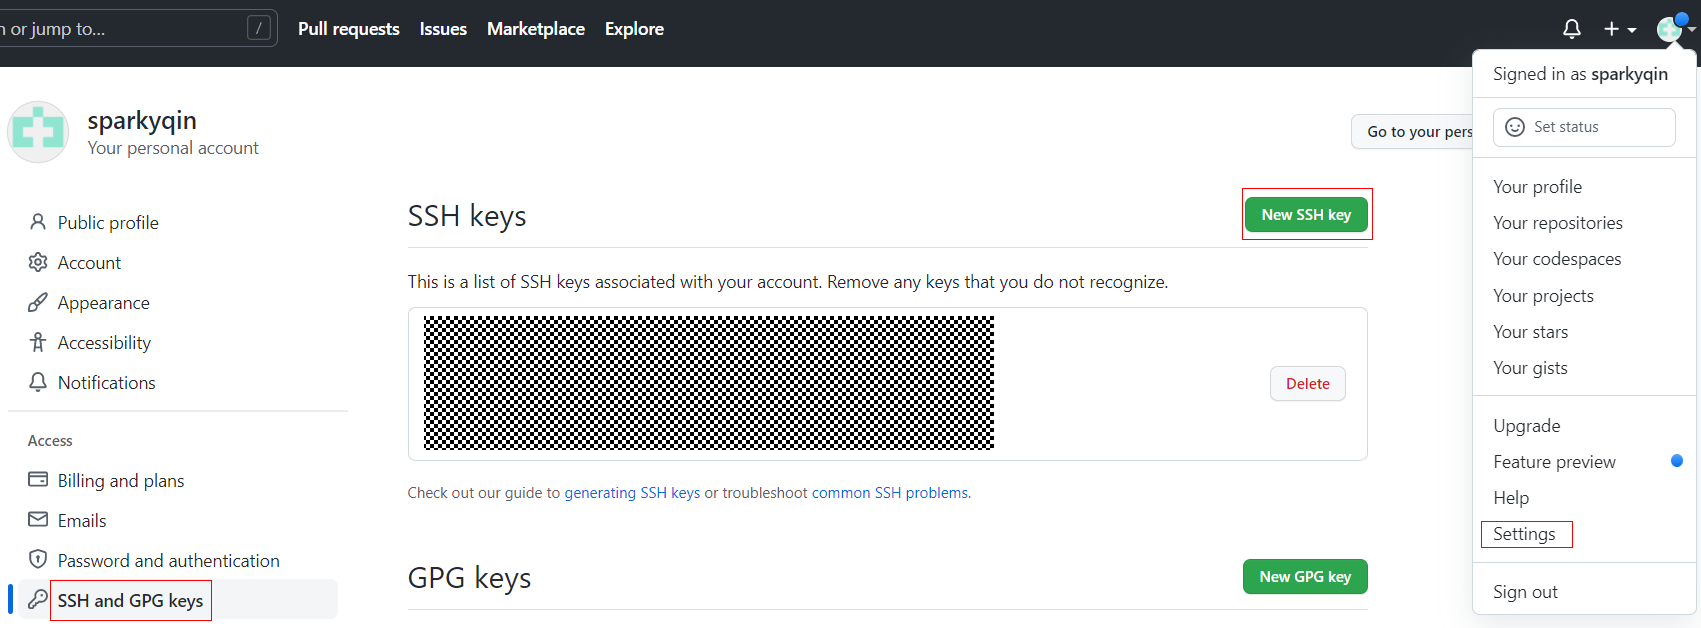
Task: Open the common SSH problems link
Action: [889, 493]
